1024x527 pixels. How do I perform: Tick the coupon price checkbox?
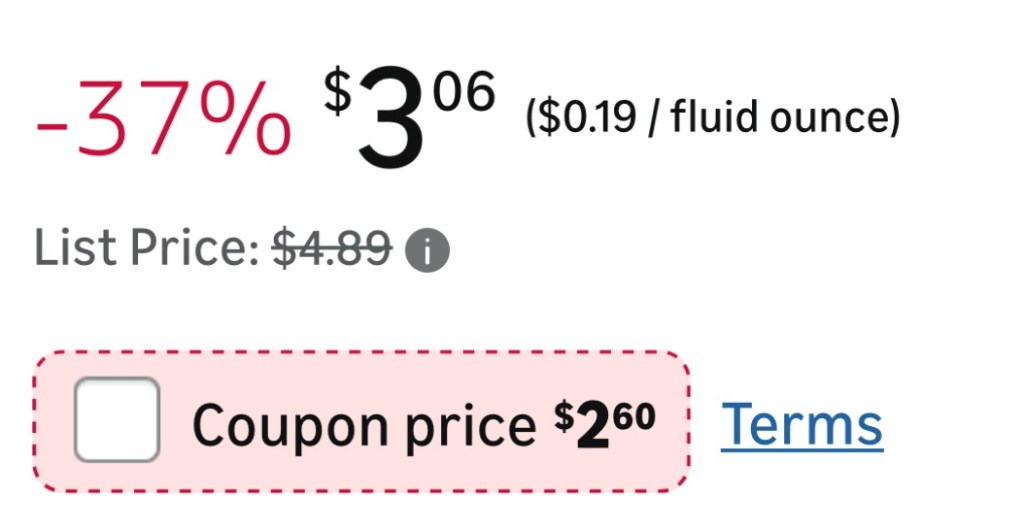(x=117, y=420)
